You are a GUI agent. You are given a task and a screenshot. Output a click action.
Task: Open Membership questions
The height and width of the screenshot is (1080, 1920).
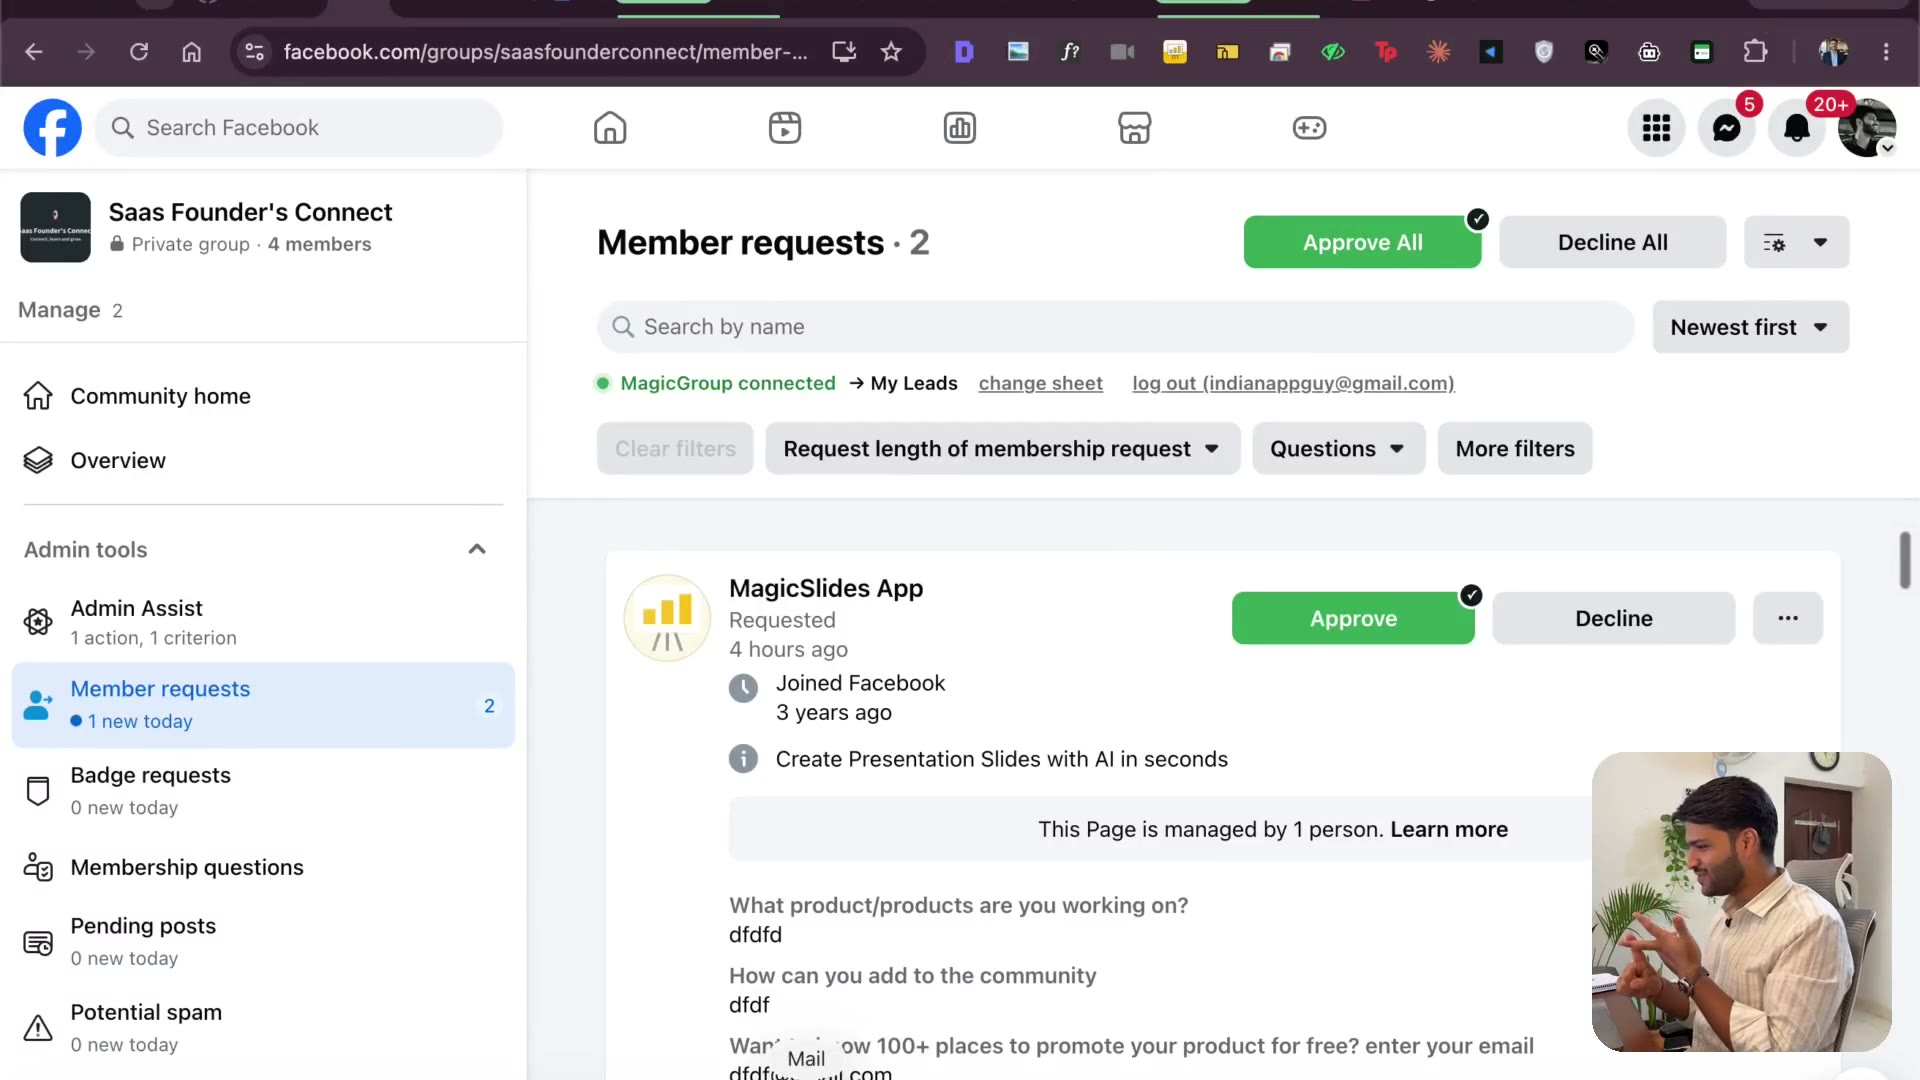click(262, 867)
